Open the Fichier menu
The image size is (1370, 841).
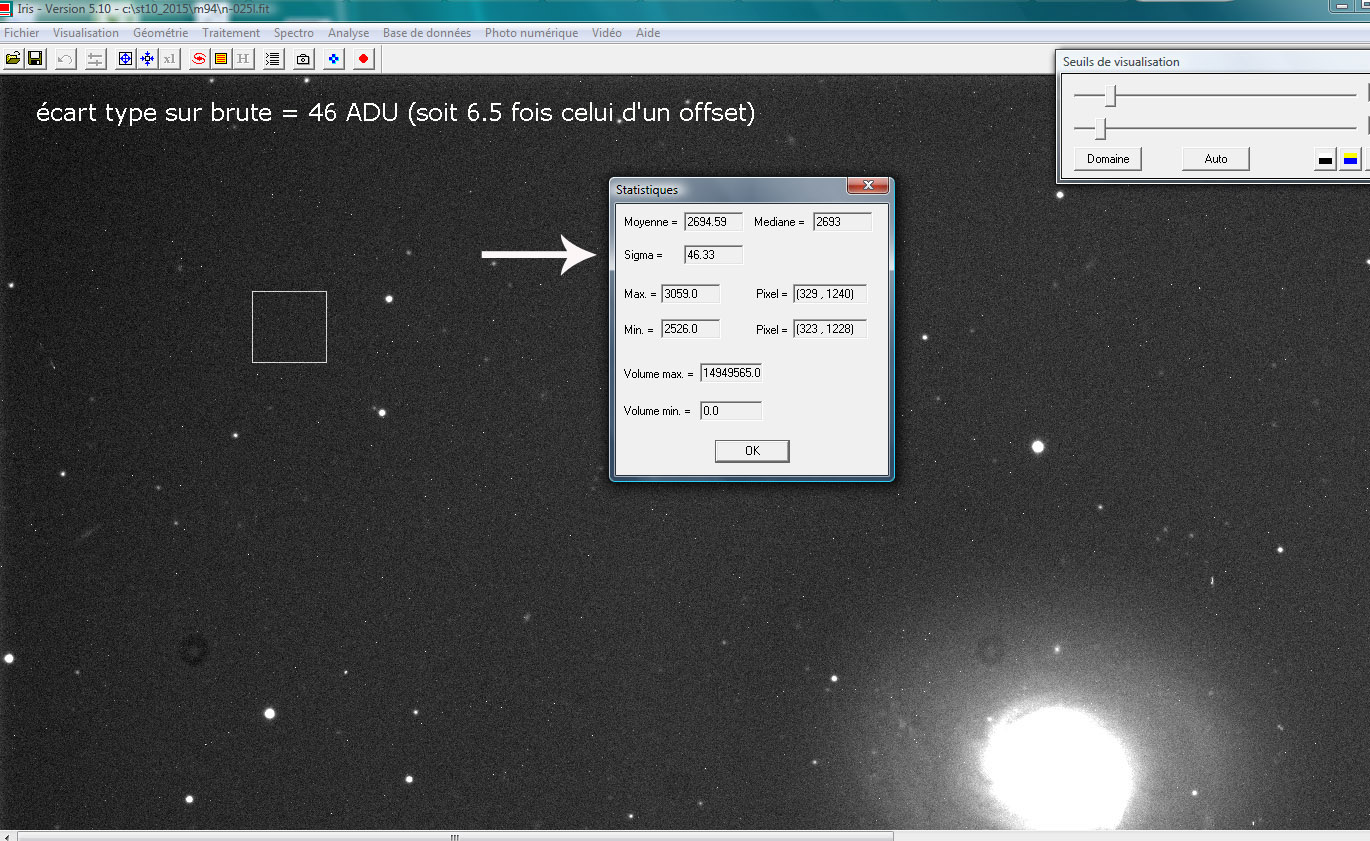[x=22, y=33]
